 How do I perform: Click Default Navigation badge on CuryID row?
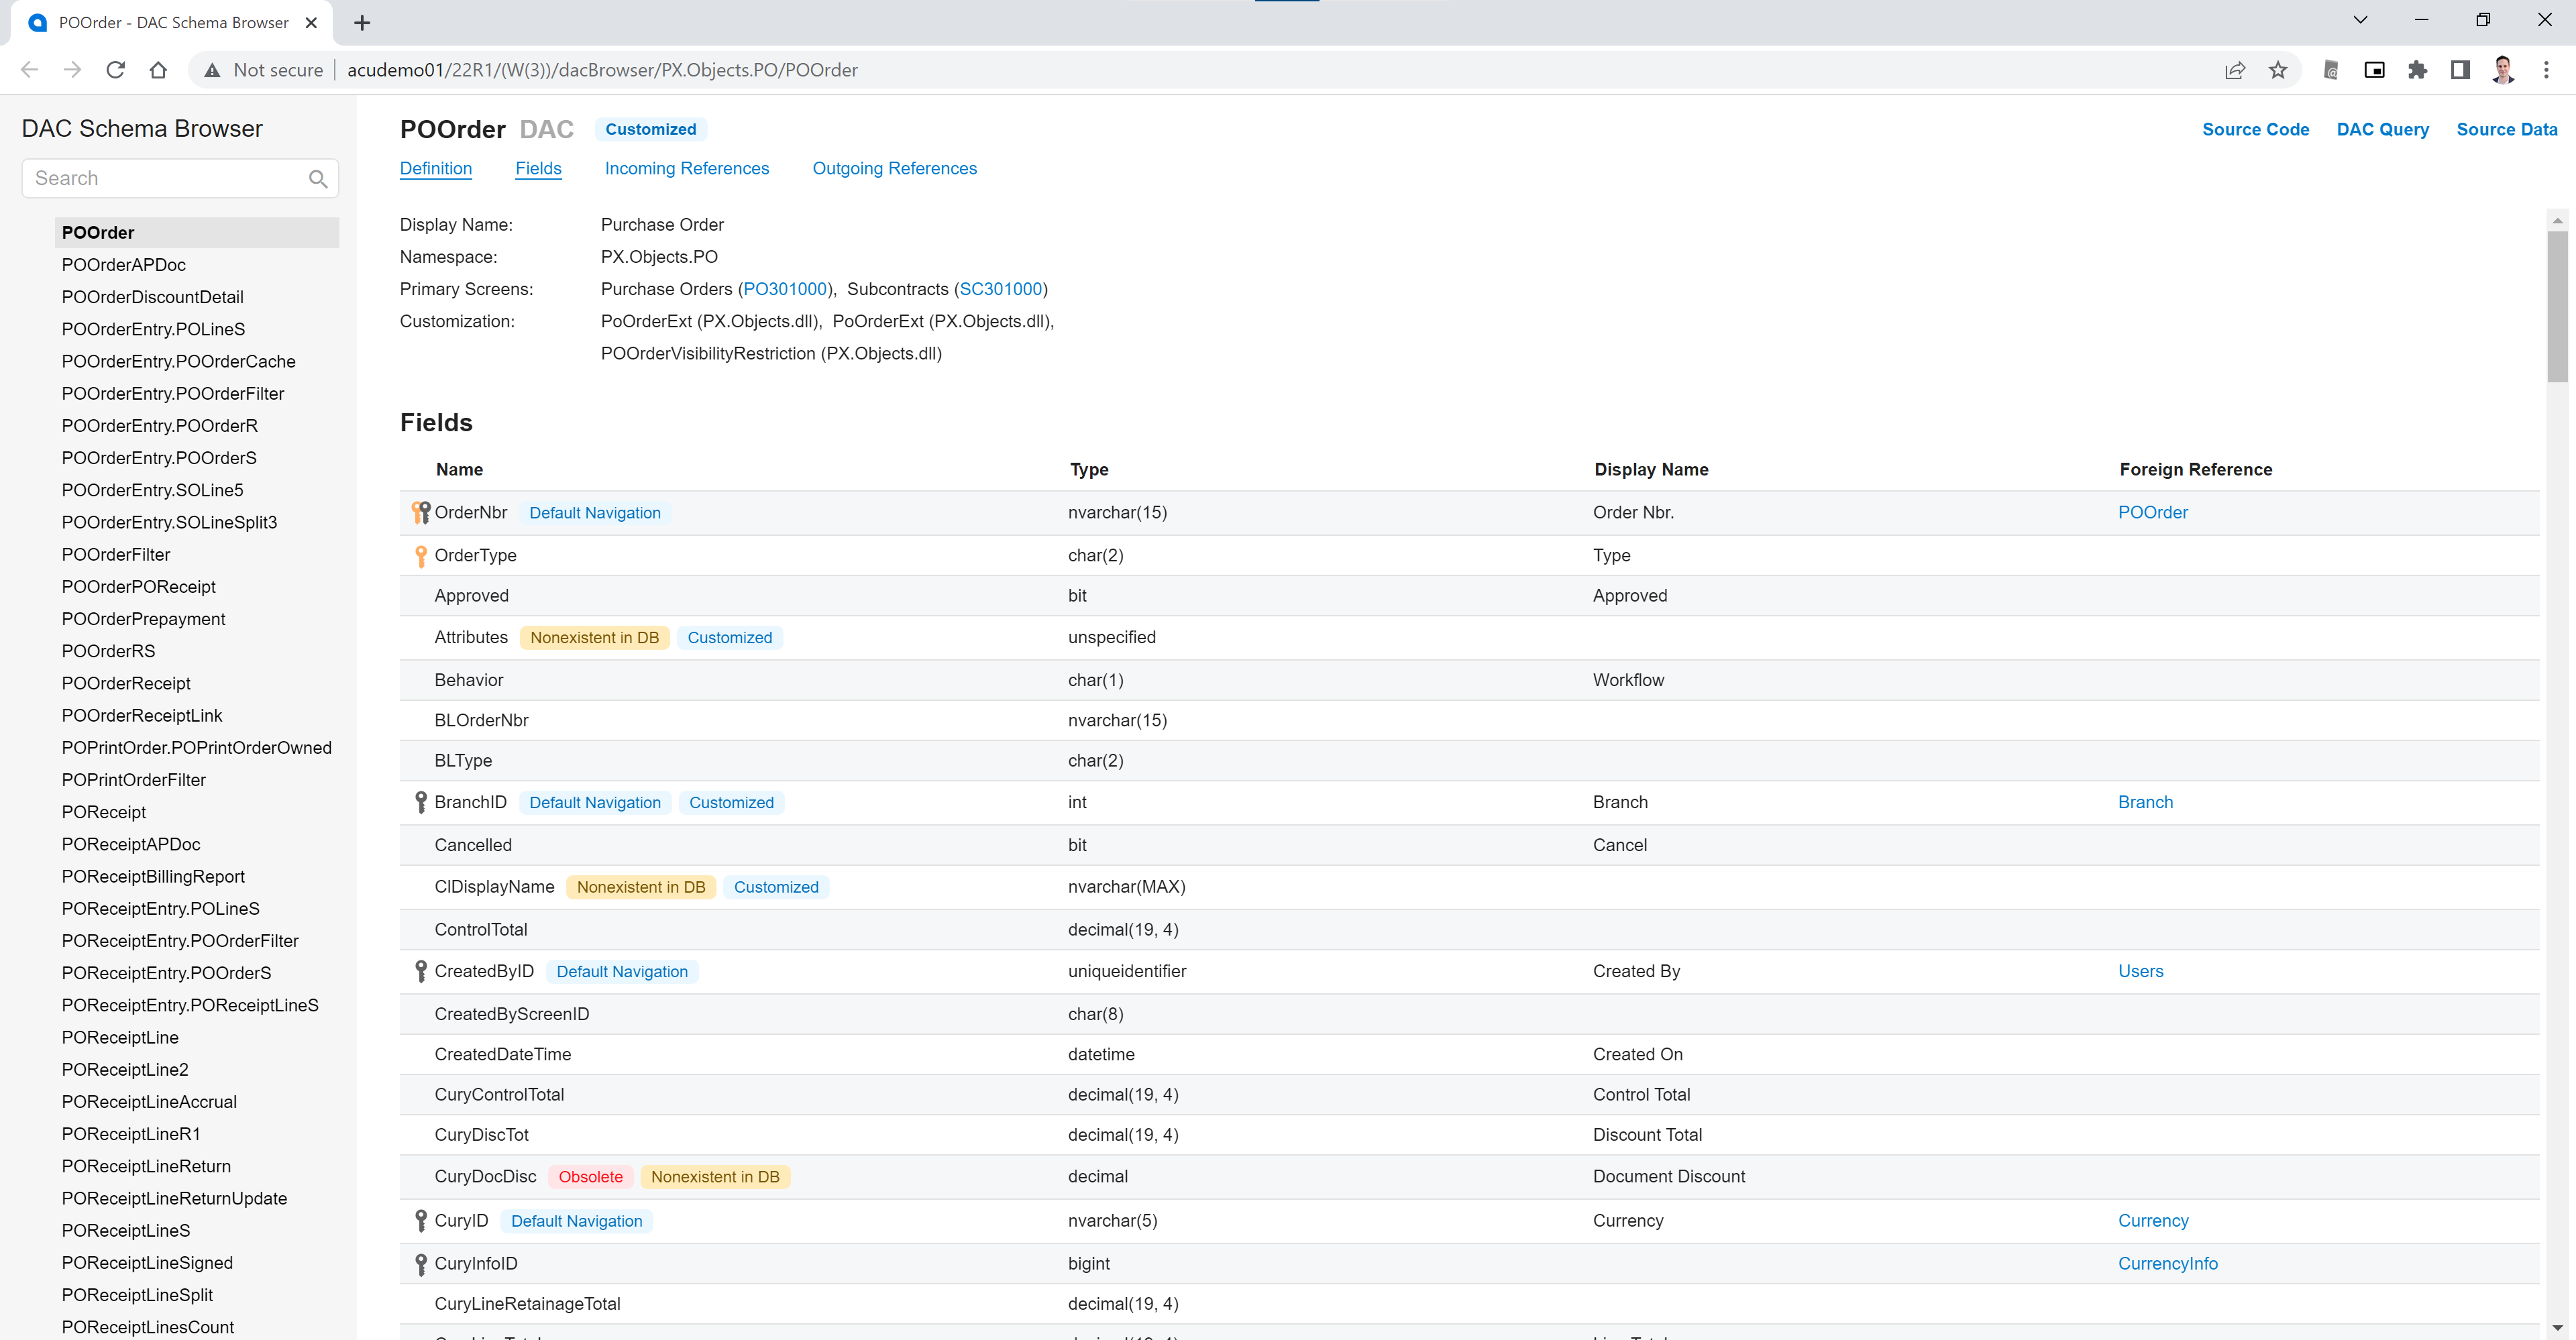(x=577, y=1221)
